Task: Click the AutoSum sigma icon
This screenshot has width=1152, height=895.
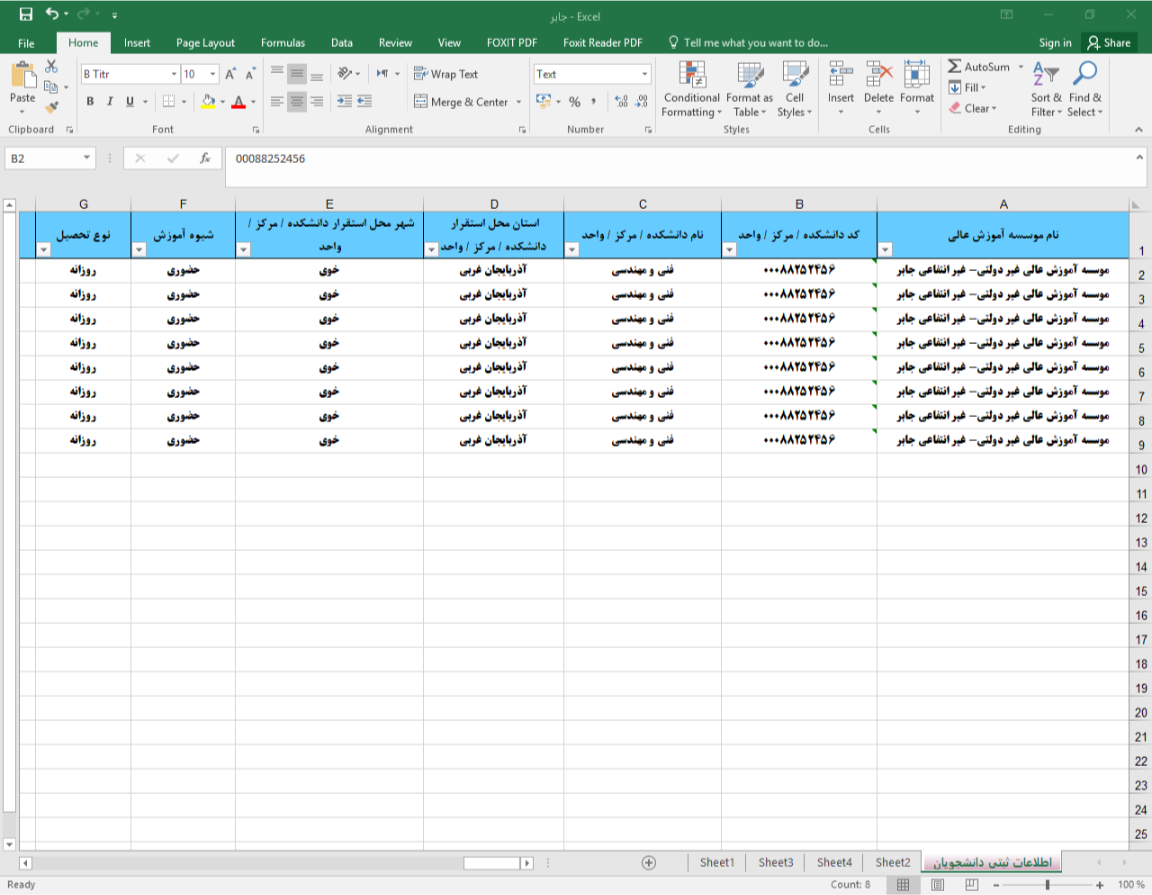Action: point(955,66)
